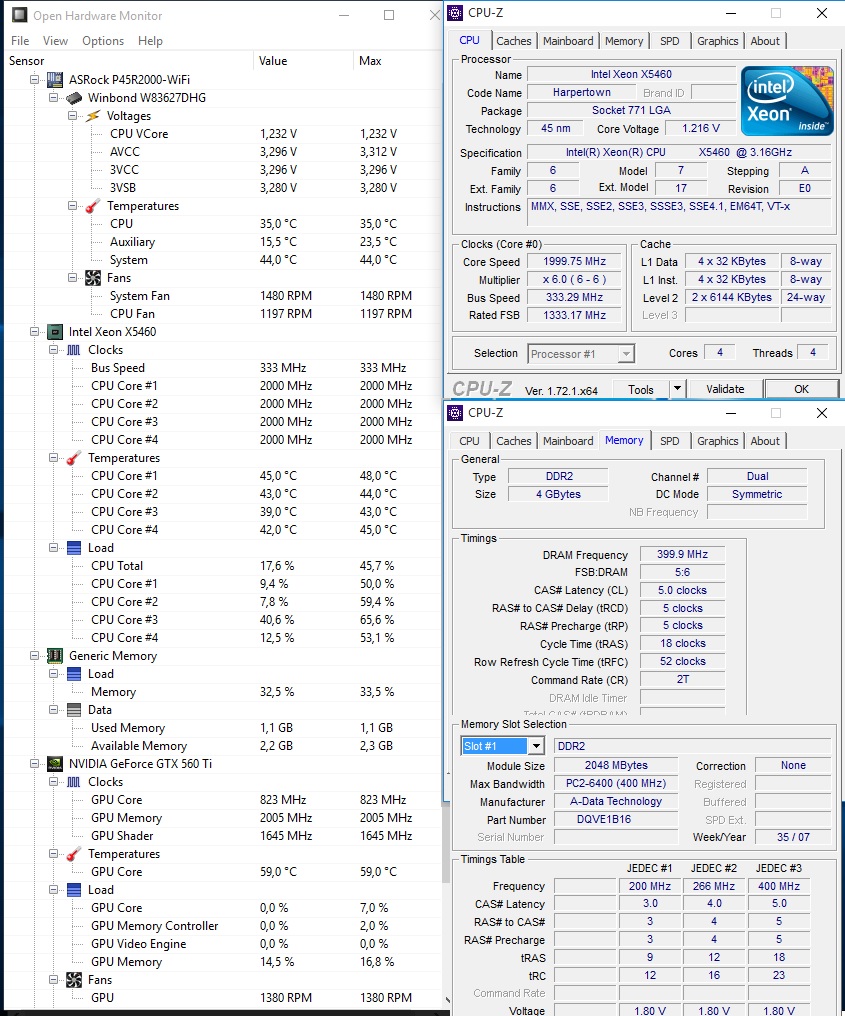Collapse the Voltages group
845x1016 pixels.
coord(72,116)
